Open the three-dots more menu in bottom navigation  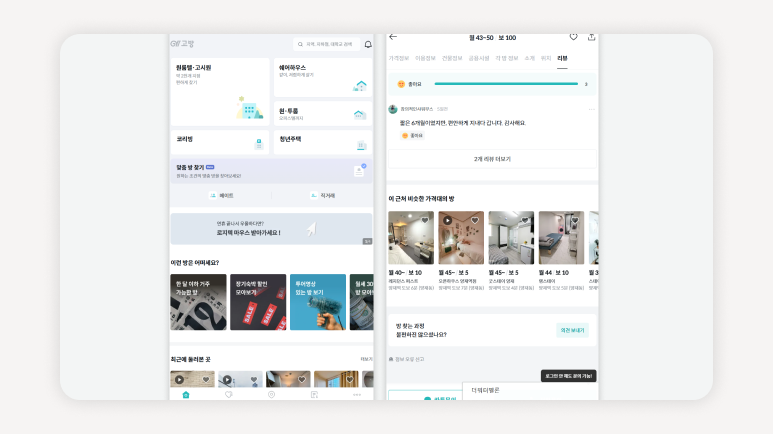(357, 395)
